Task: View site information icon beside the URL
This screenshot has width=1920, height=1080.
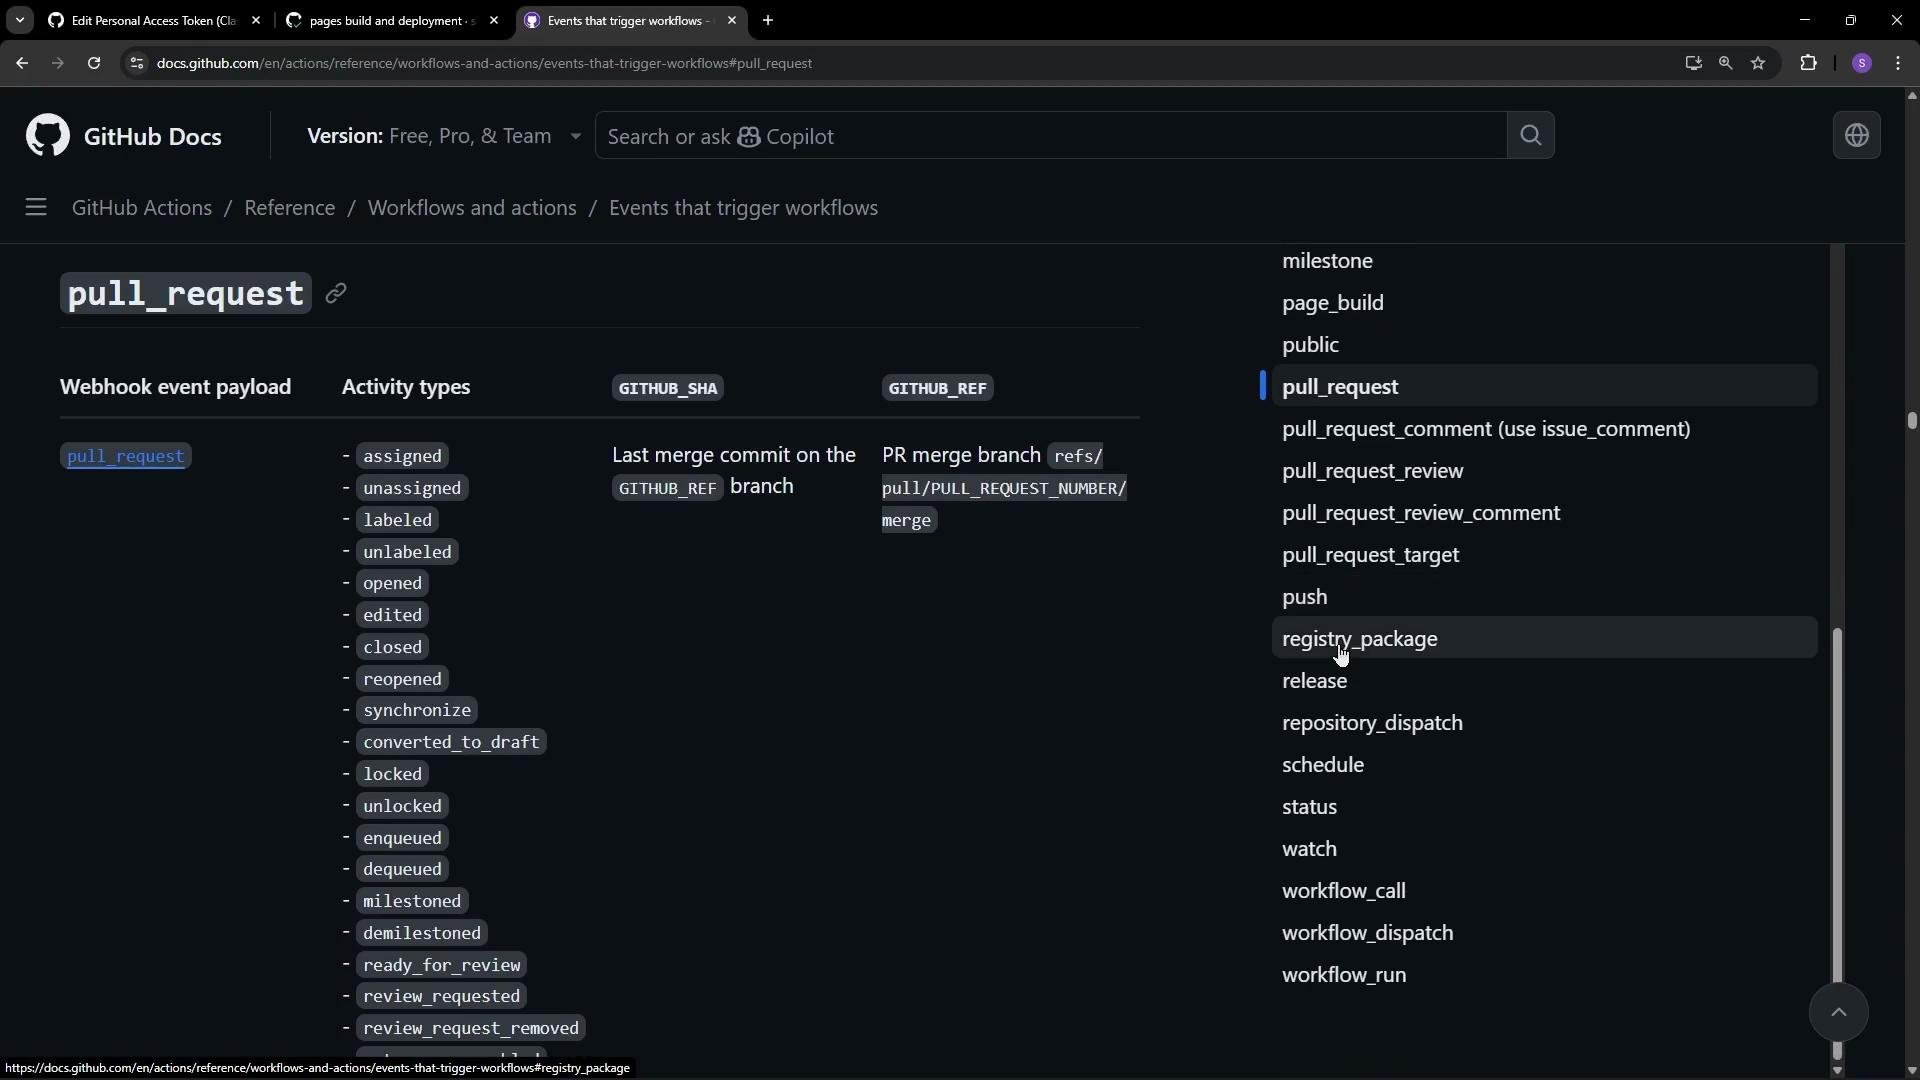Action: click(137, 63)
